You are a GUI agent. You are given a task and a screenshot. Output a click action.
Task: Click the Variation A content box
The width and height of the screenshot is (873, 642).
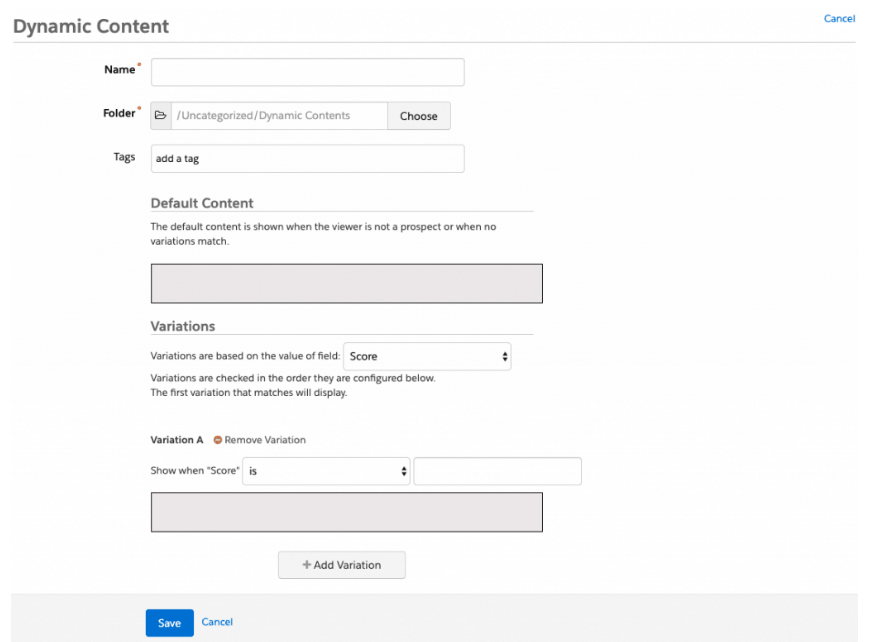click(346, 512)
